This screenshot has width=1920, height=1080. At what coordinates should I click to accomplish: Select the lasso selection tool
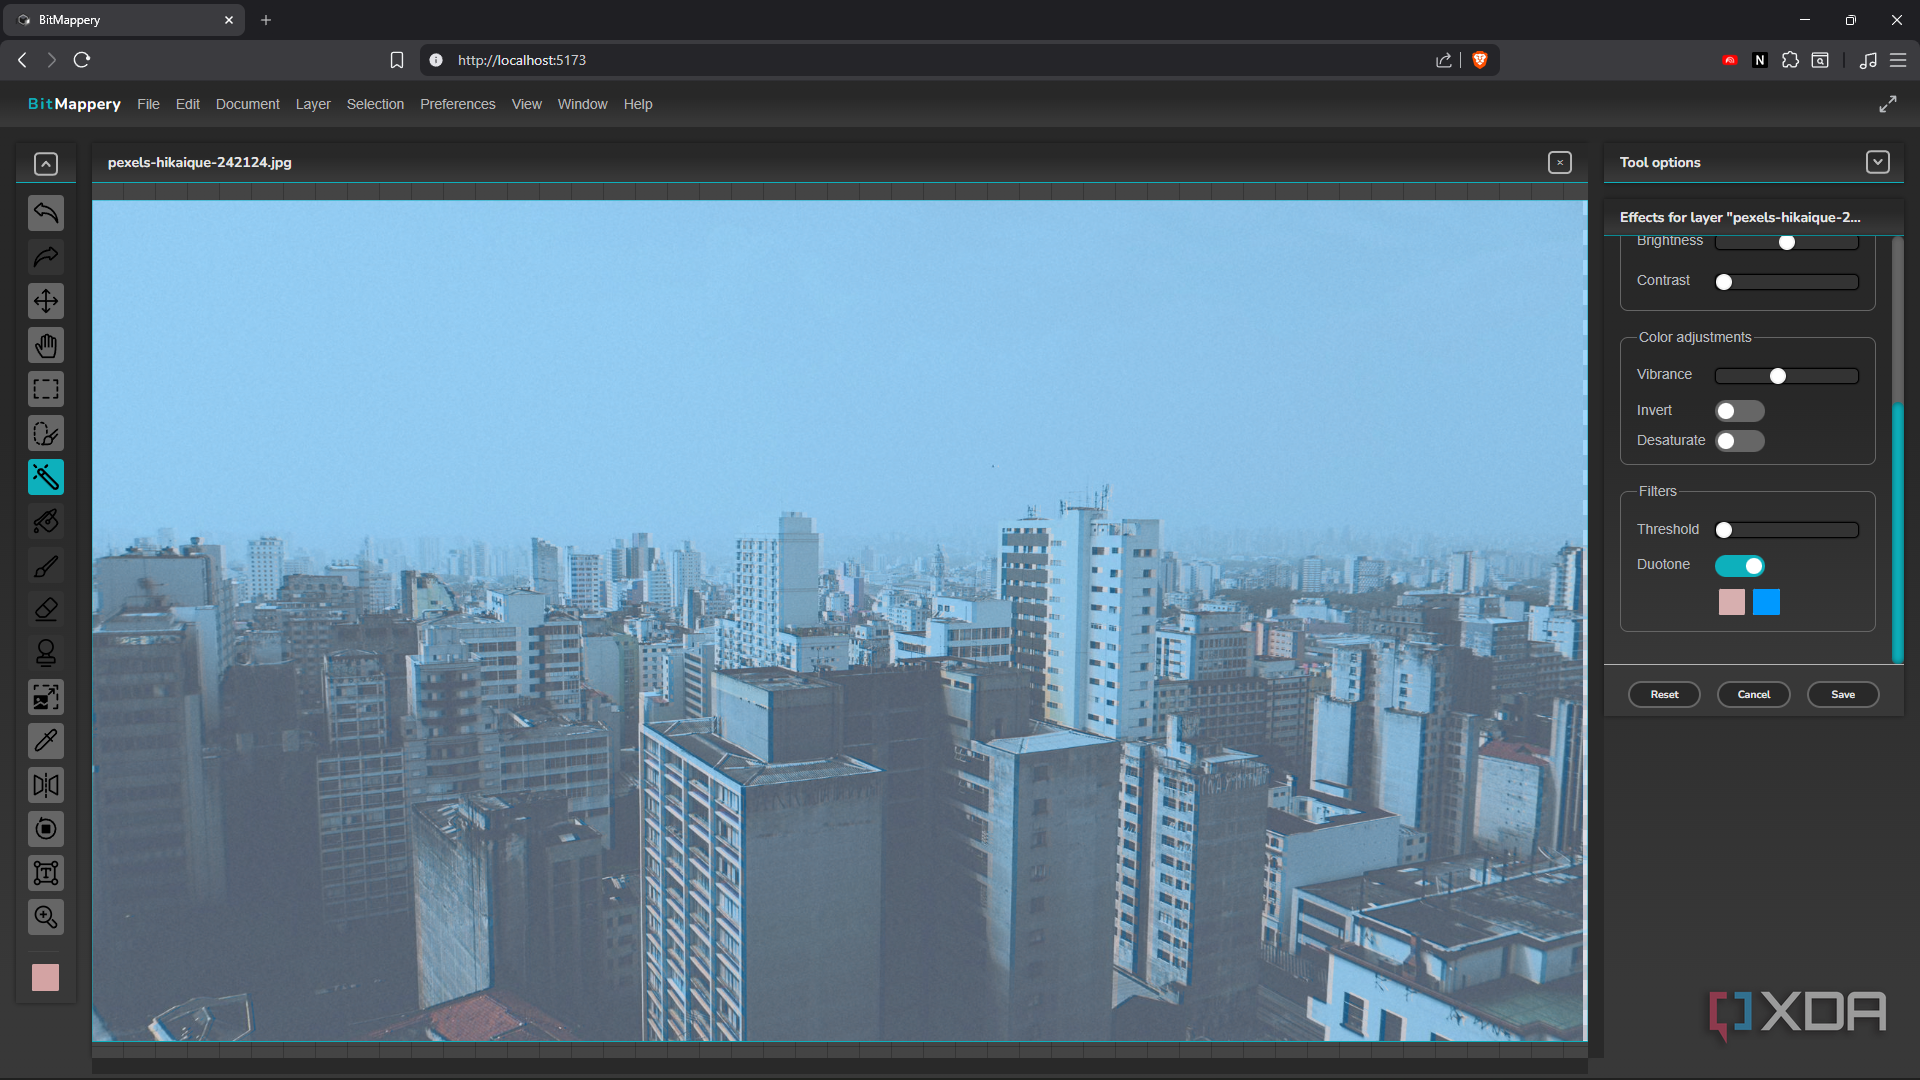(x=46, y=433)
